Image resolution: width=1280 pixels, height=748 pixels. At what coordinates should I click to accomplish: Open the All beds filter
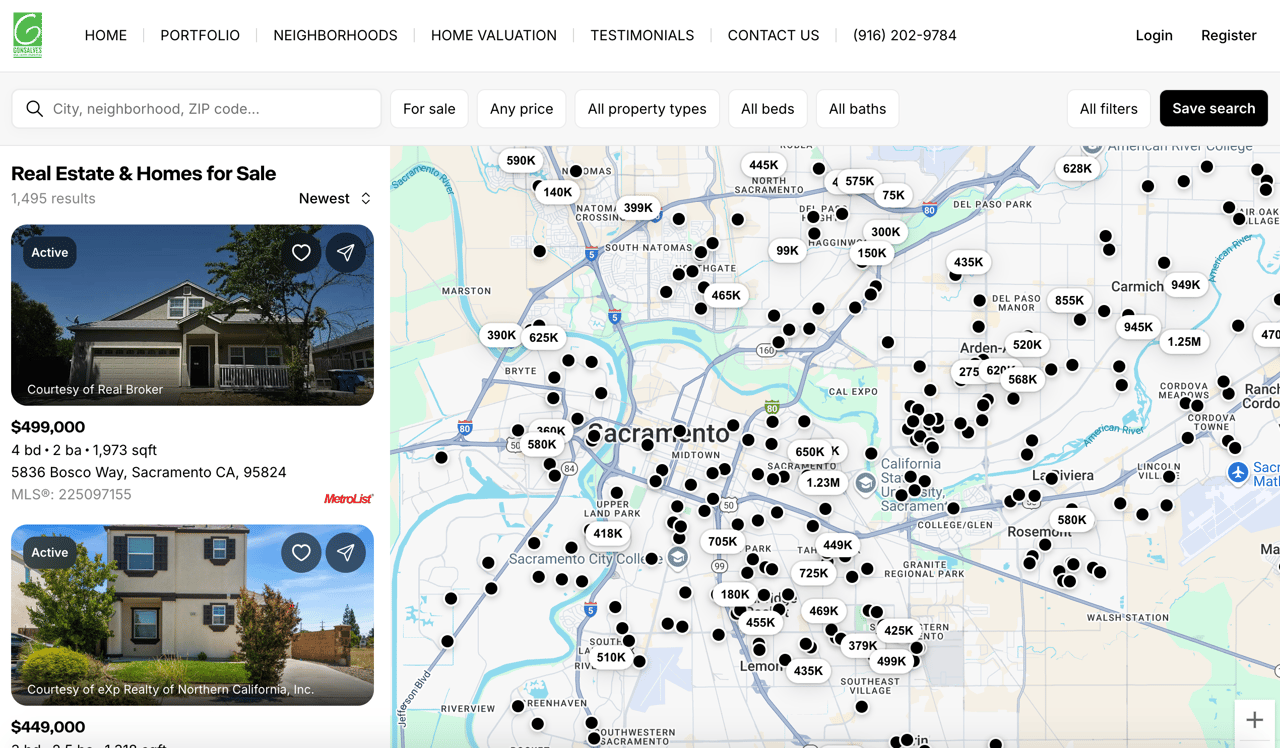coord(768,109)
